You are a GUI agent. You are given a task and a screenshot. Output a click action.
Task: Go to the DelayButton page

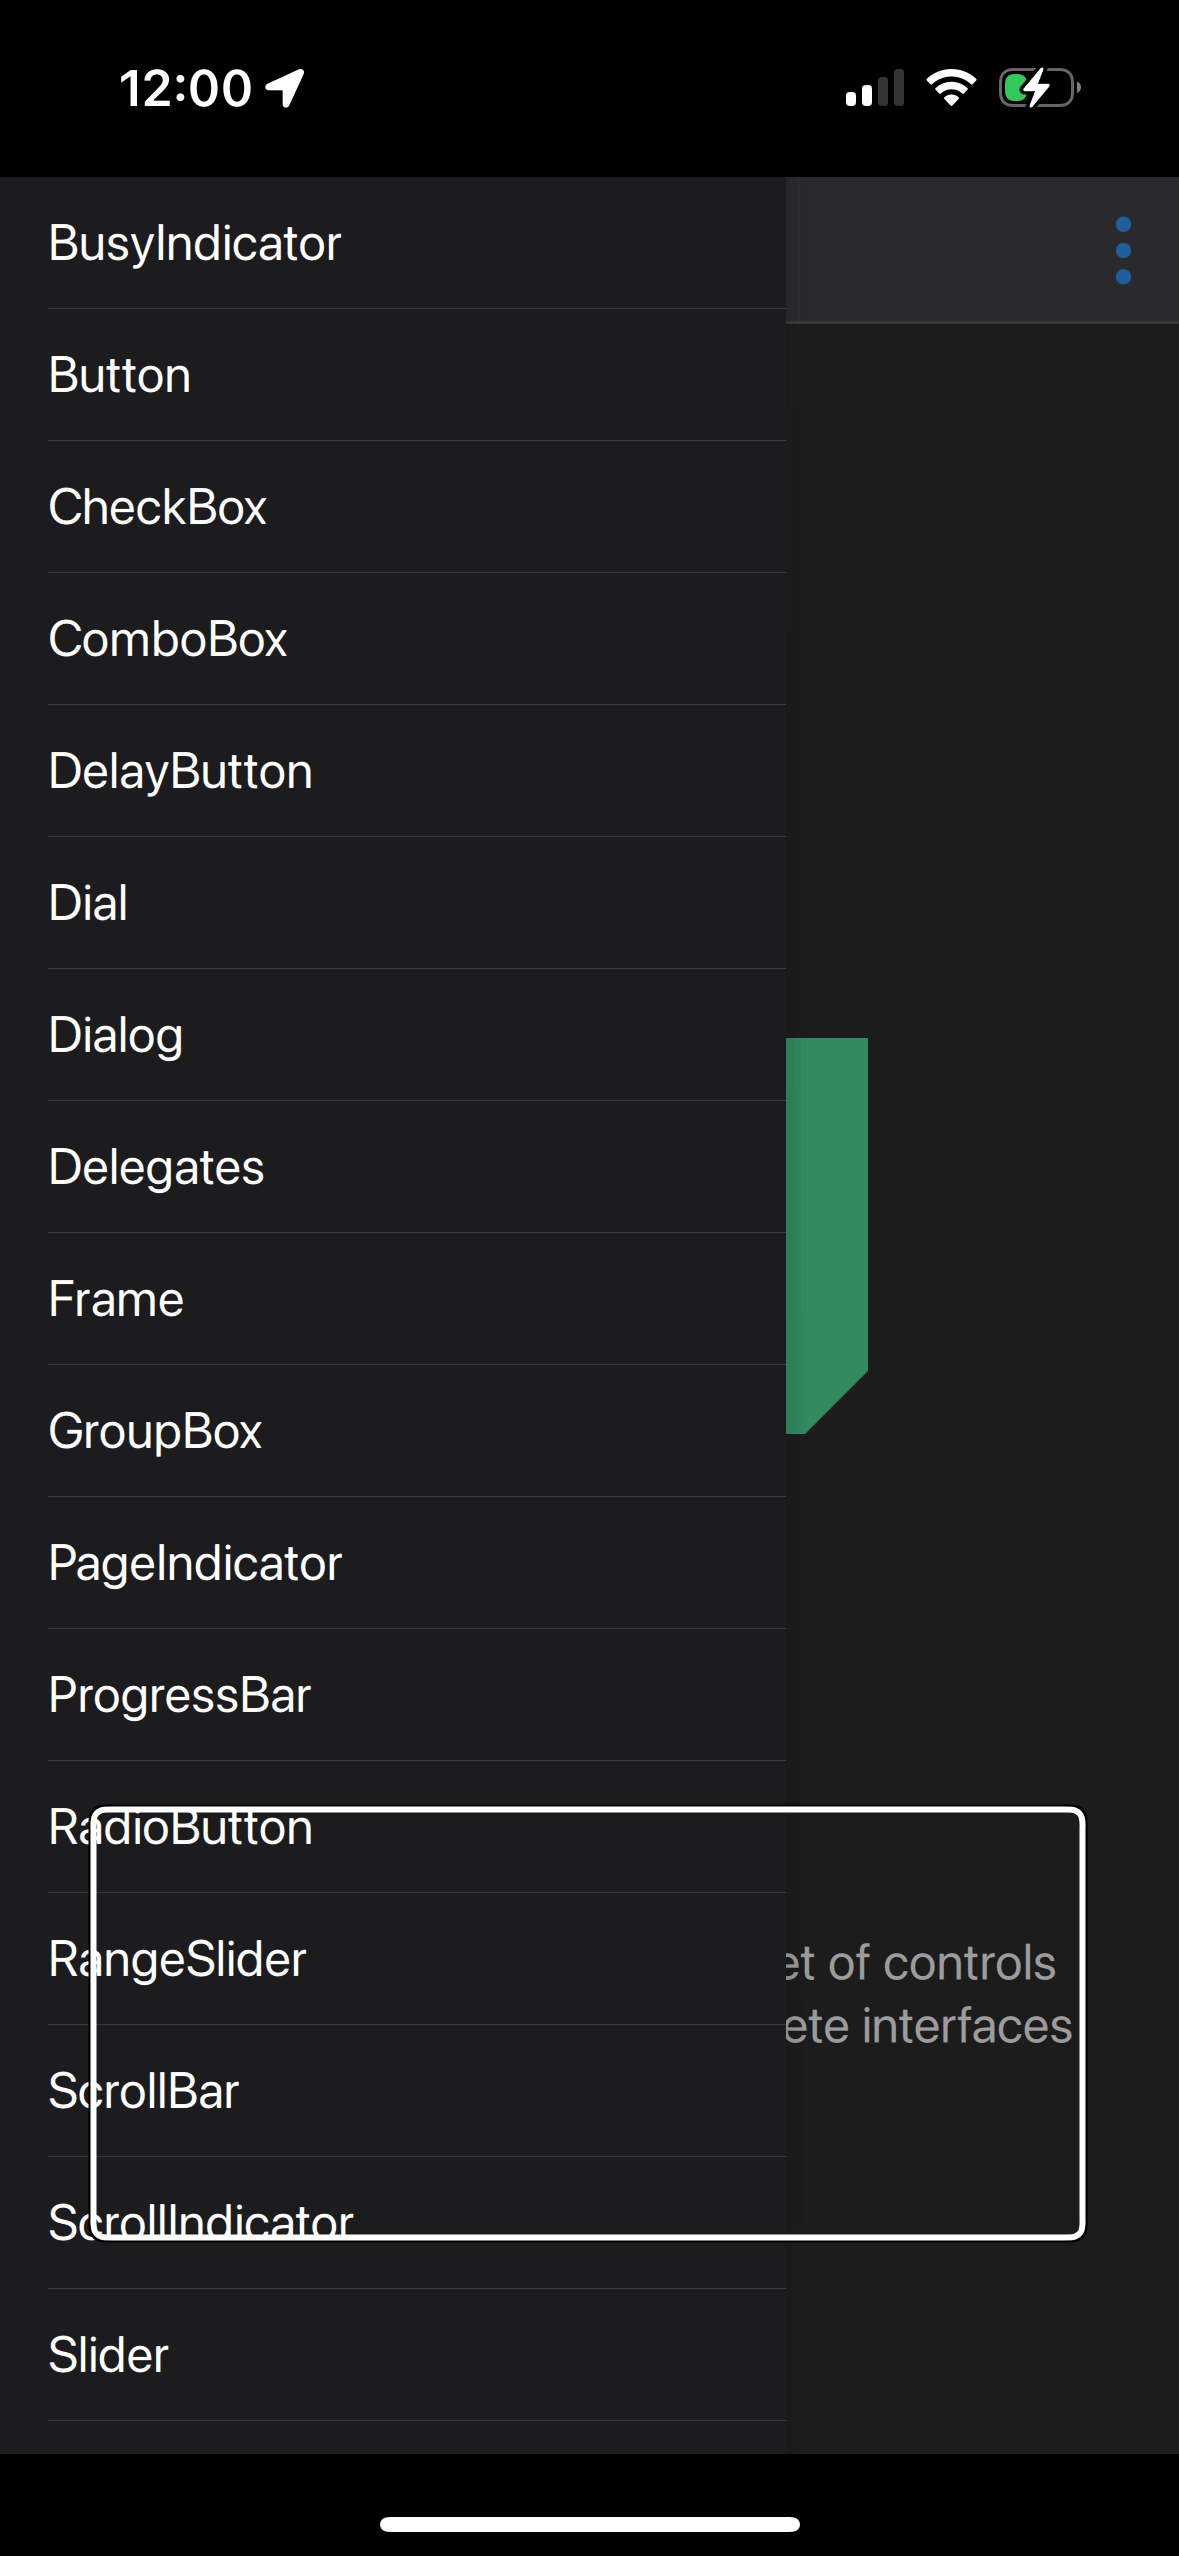pos(393,771)
